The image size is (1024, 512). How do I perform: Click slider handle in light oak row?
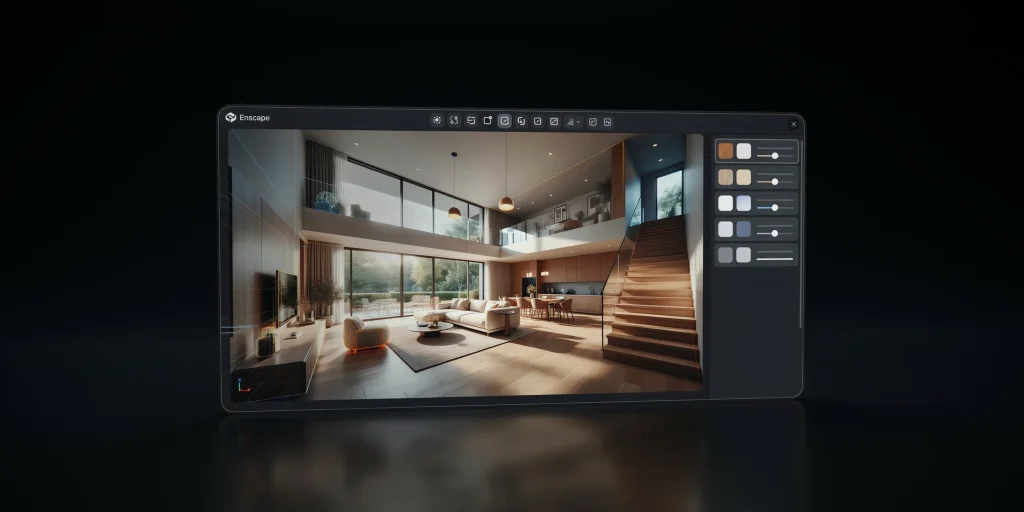(775, 182)
